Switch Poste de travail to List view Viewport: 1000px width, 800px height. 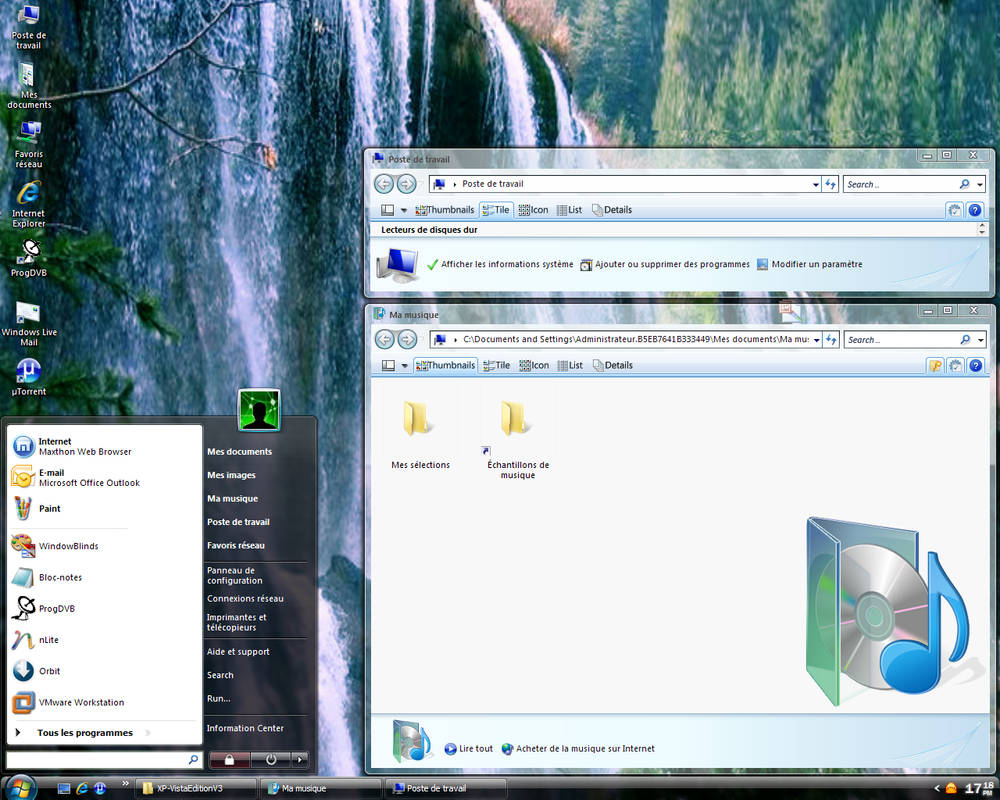coord(570,209)
